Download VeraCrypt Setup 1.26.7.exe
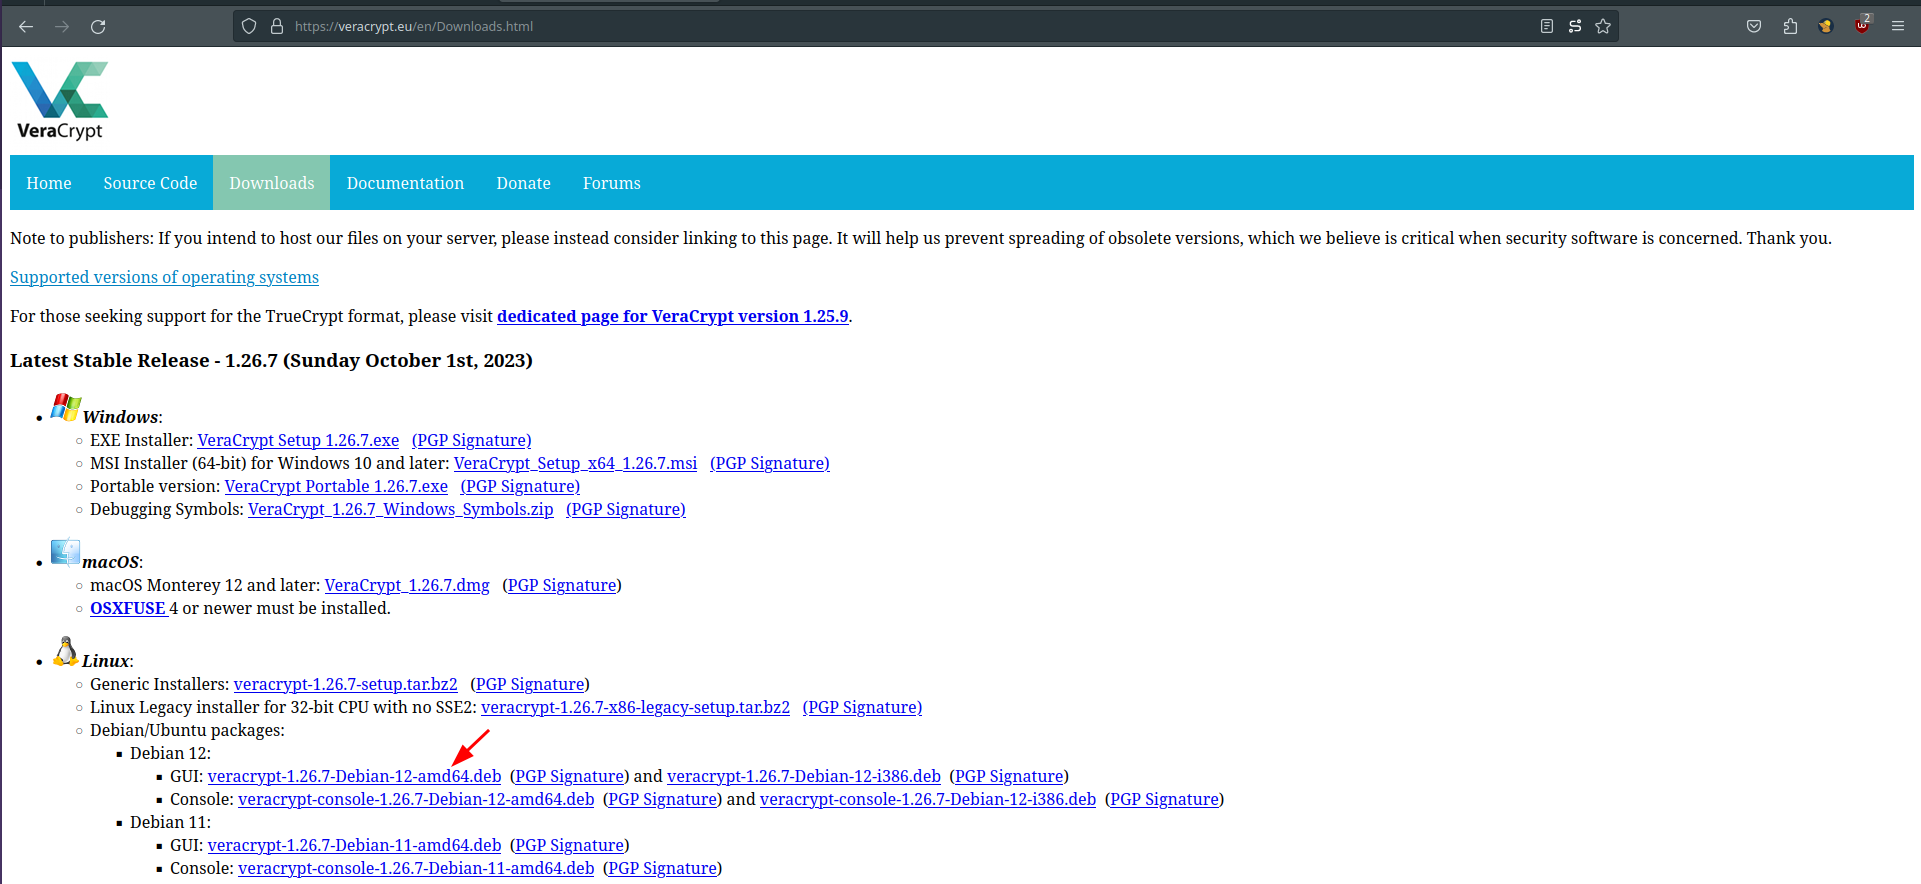The width and height of the screenshot is (1921, 884). click(298, 440)
